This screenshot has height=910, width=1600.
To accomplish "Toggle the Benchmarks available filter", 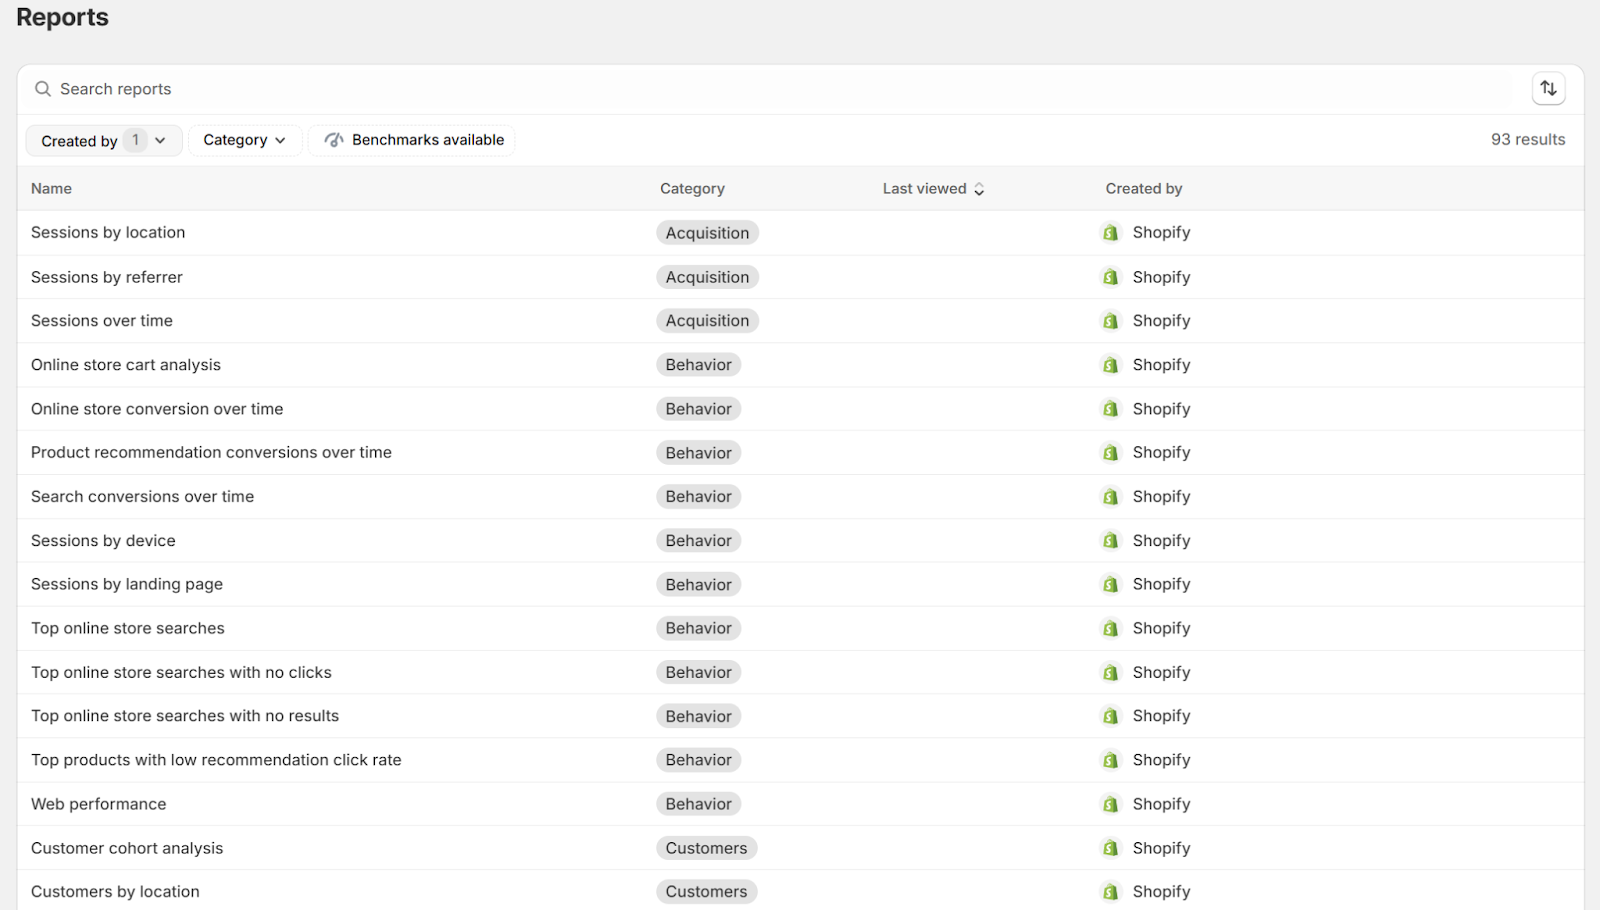I will tap(412, 140).
